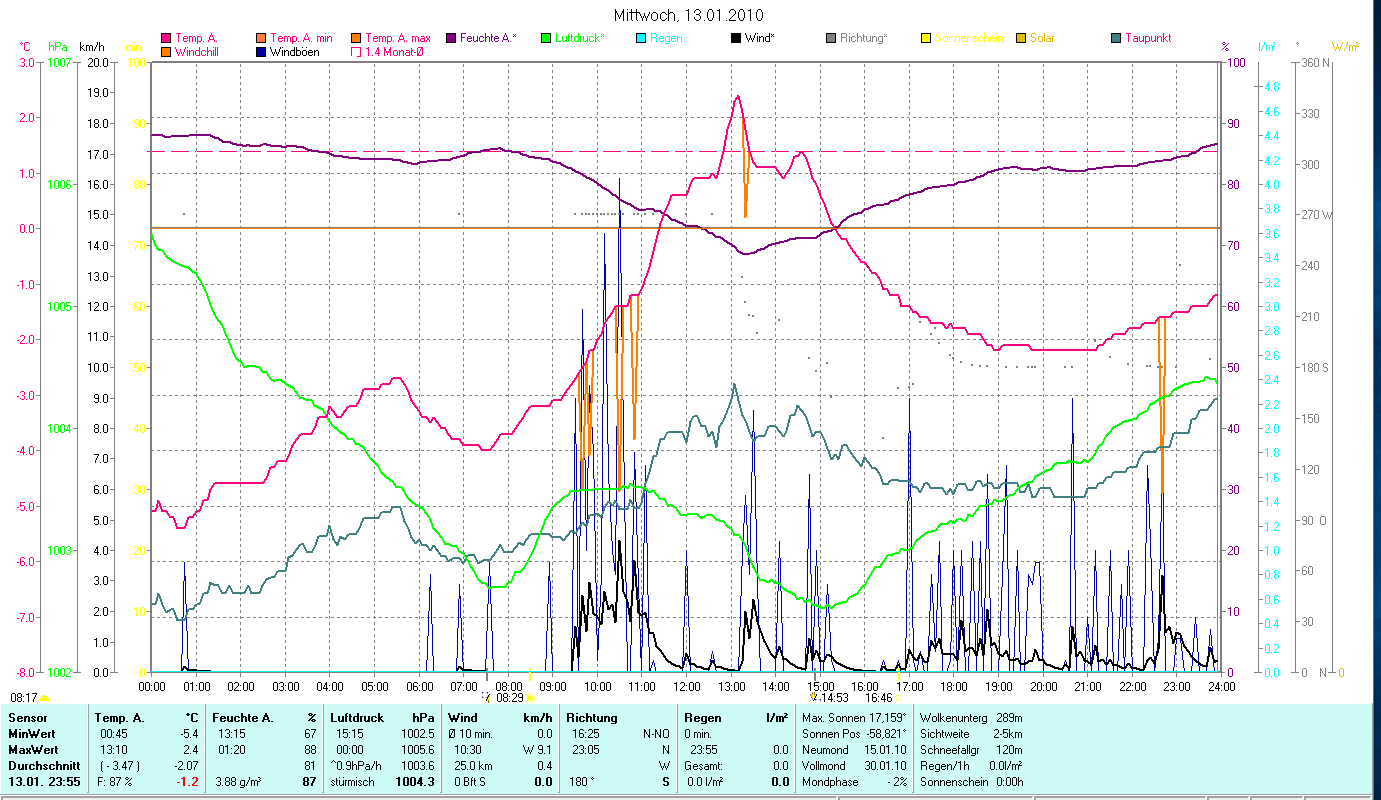Click the orange Temp. A. min swatch
Screen dimensions: 1381x800
(x=262, y=38)
